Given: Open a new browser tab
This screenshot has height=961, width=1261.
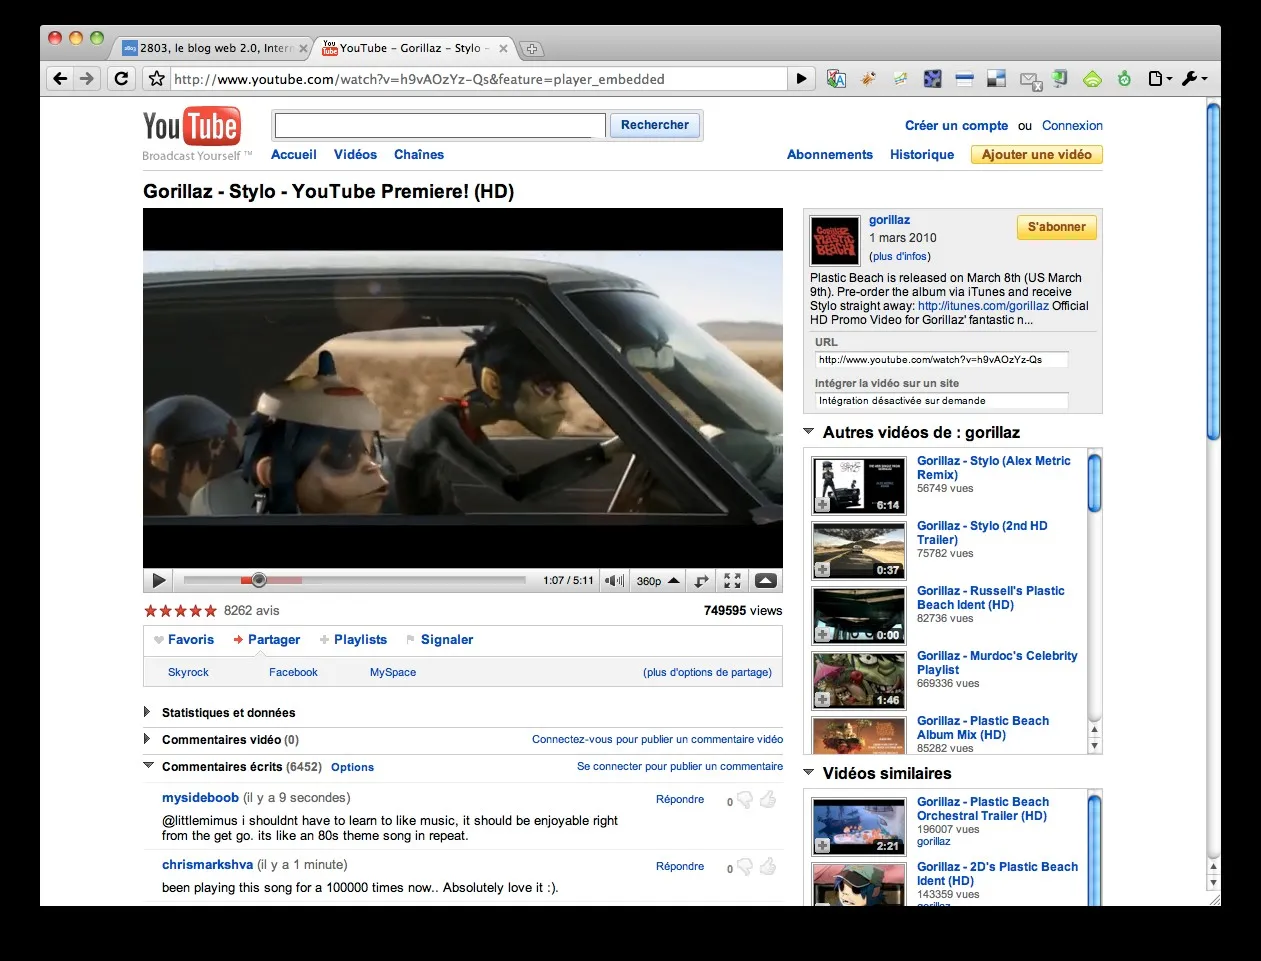Looking at the screenshot, I should [x=532, y=48].
